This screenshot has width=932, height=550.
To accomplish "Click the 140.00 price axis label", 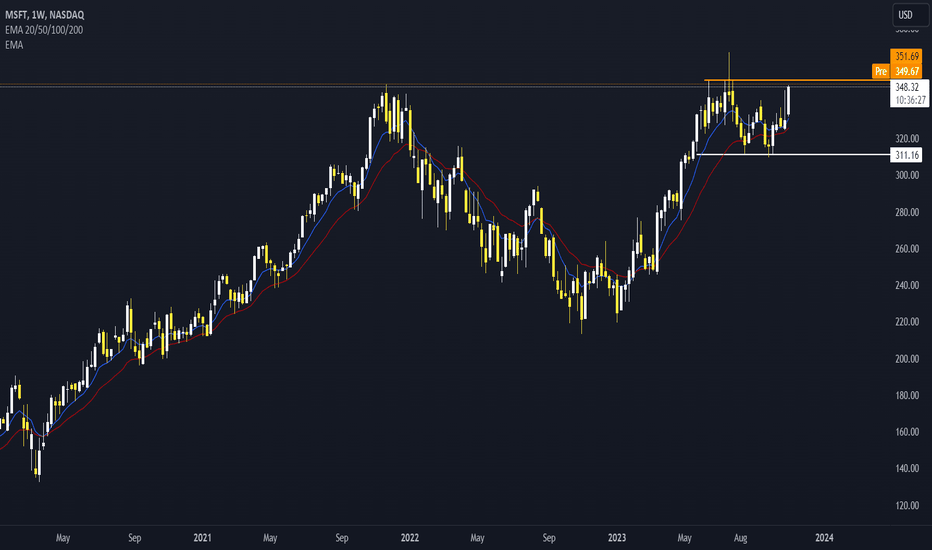I will [x=907, y=469].
